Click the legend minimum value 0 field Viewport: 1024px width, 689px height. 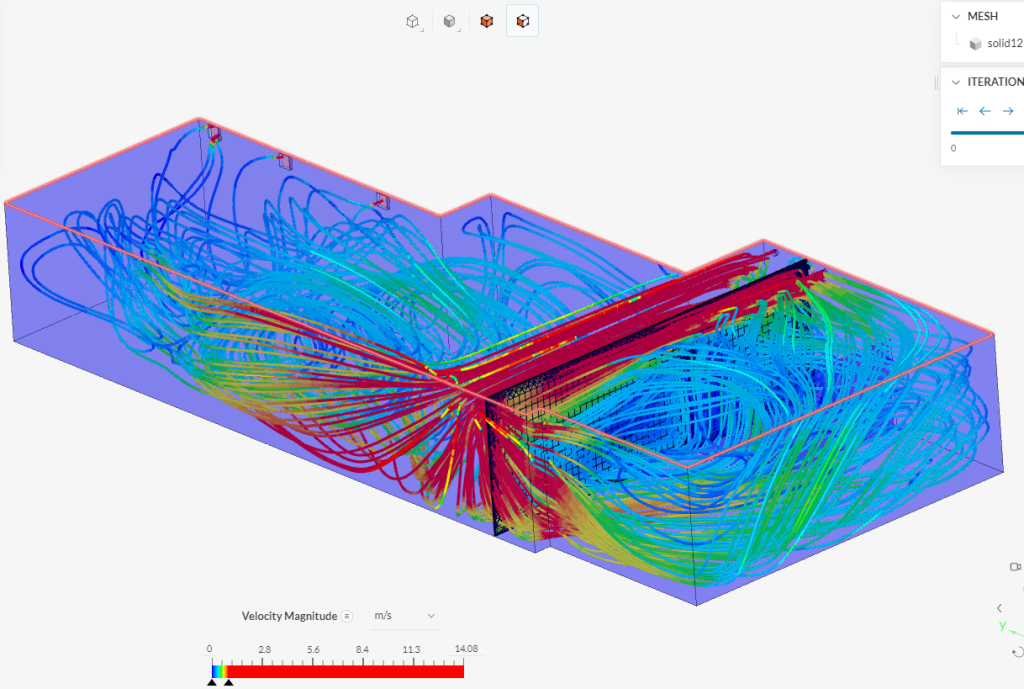(209, 649)
